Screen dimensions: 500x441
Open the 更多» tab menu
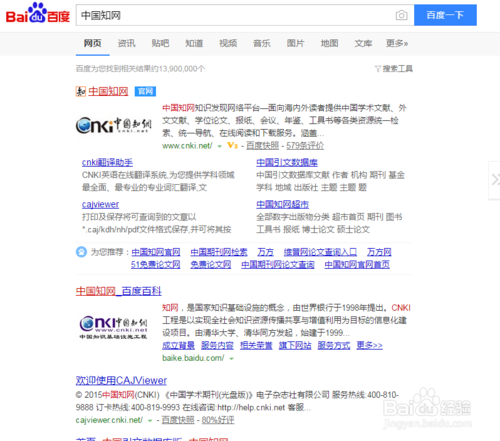(397, 43)
